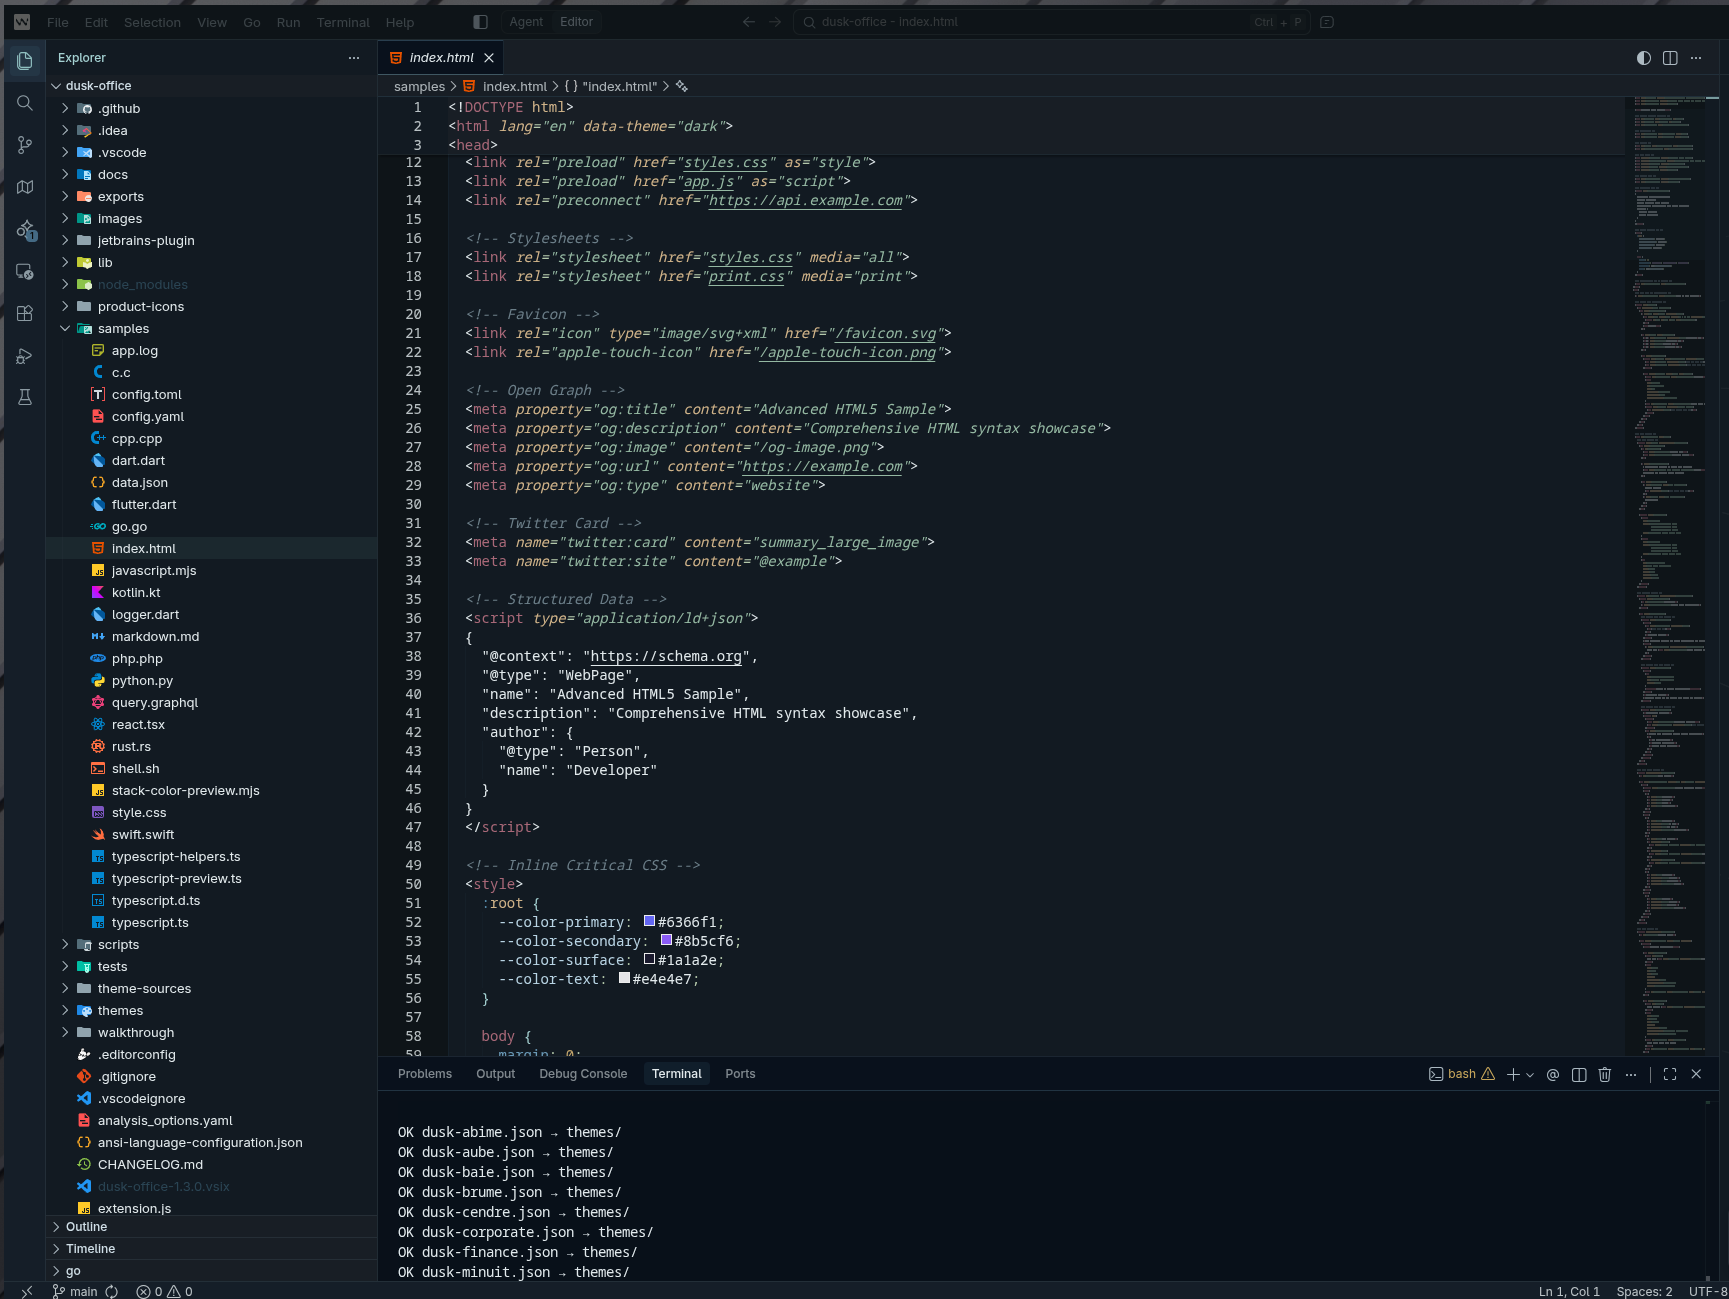The width and height of the screenshot is (1729, 1299).
Task: Open the Remote Explorer activity icon
Action: pos(25,271)
